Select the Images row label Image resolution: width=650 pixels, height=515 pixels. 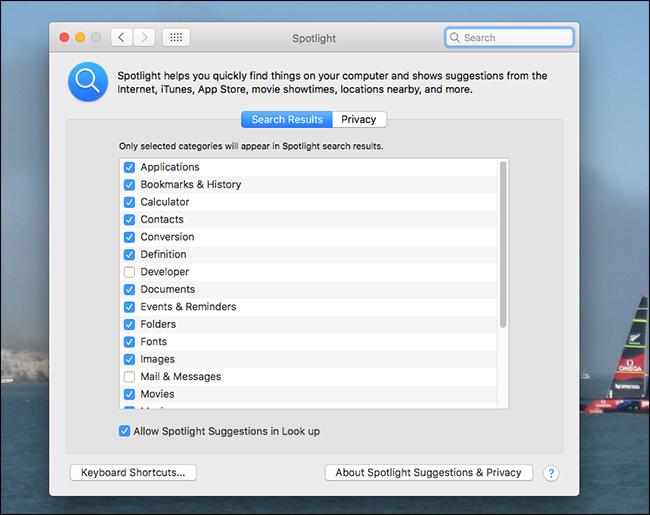[x=158, y=359]
